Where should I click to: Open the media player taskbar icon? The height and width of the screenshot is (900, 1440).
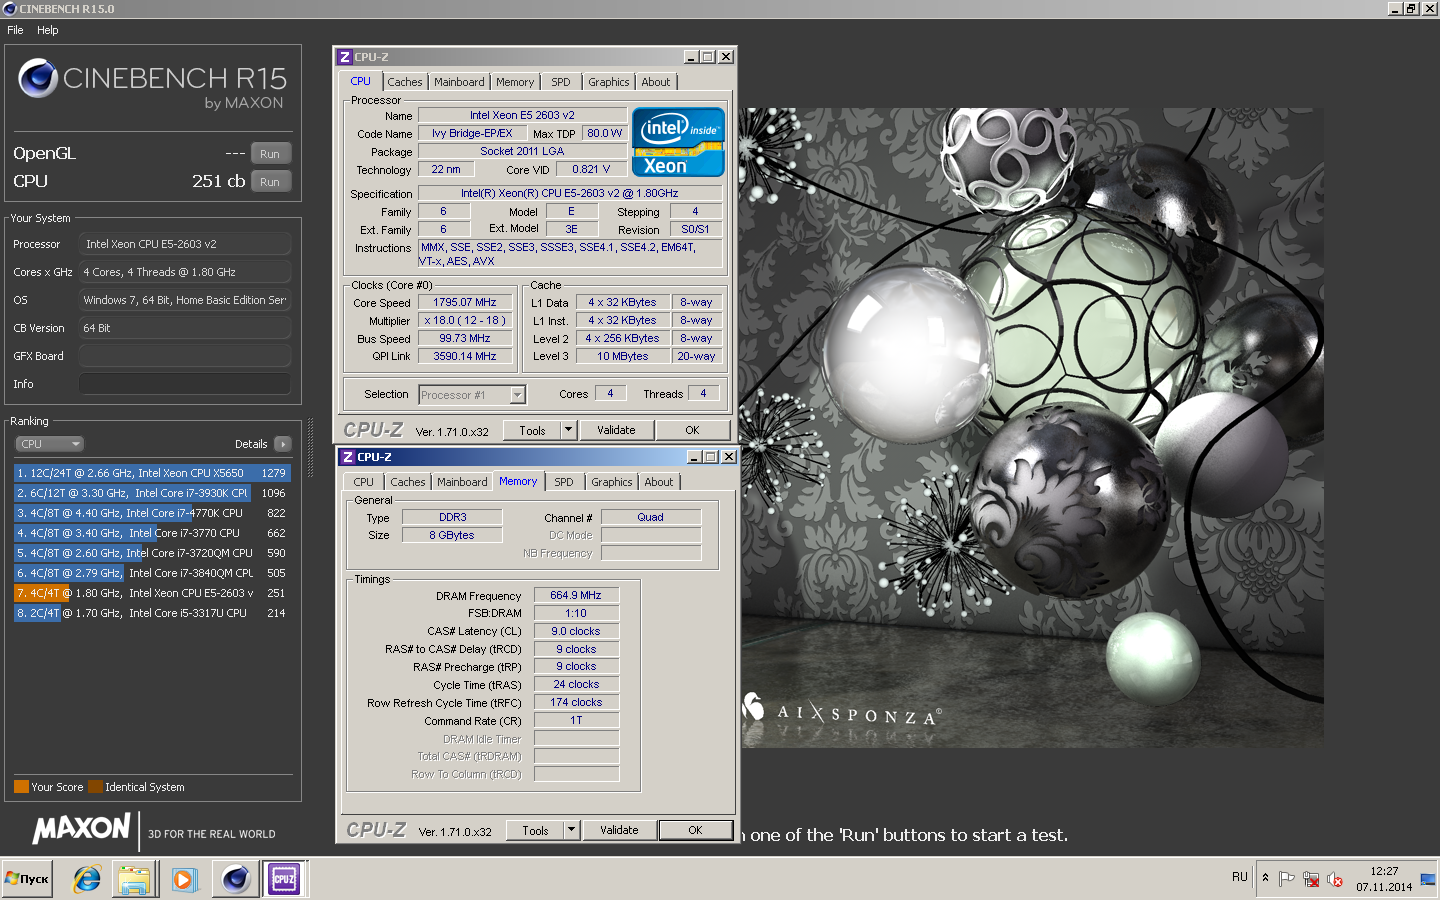[x=184, y=879]
